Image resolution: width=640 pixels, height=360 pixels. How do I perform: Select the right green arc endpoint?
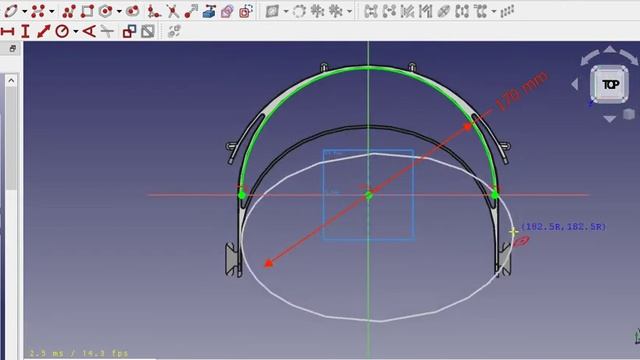tap(495, 196)
